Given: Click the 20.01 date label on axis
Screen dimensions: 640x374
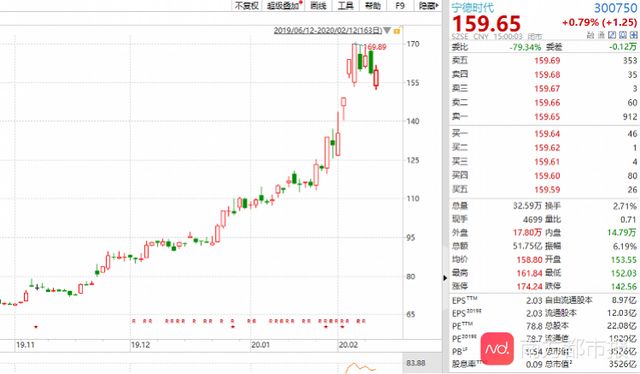Looking at the screenshot, I should pos(260,345).
